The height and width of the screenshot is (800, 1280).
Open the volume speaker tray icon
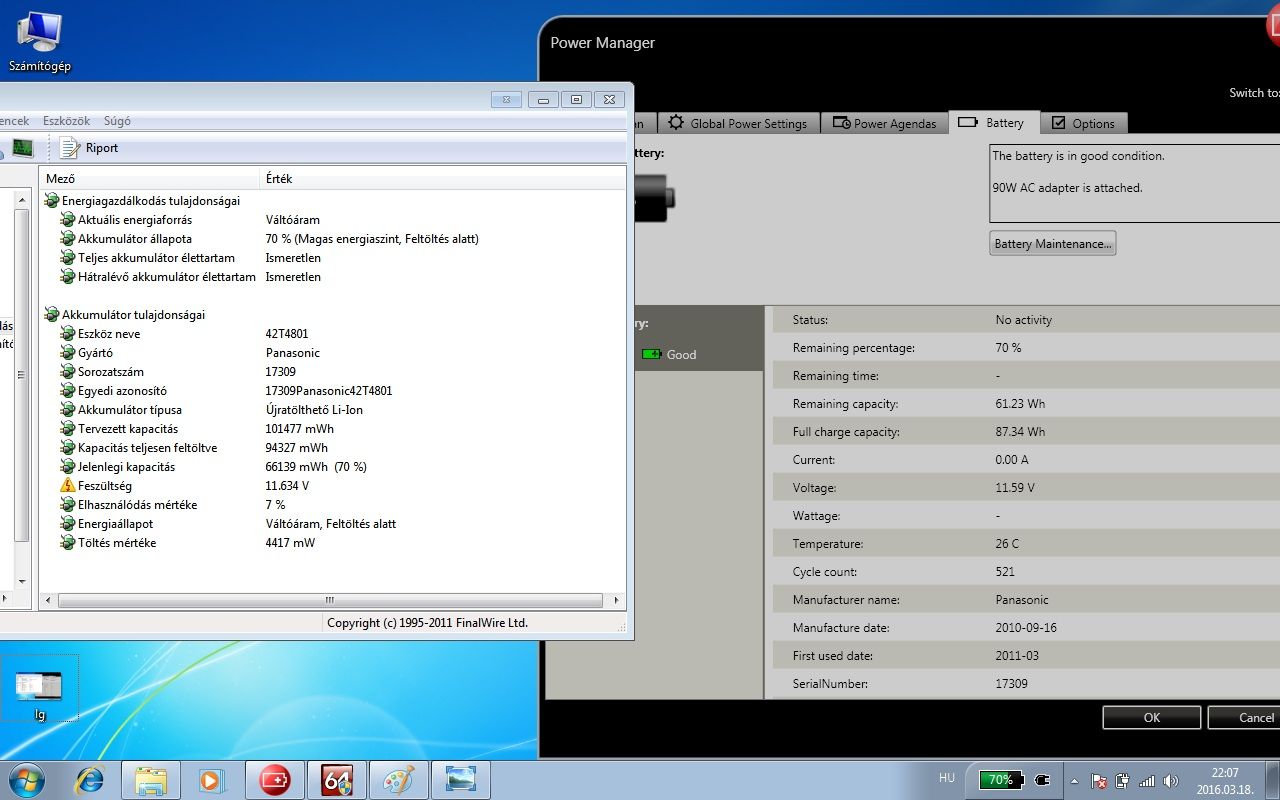(x=1171, y=781)
